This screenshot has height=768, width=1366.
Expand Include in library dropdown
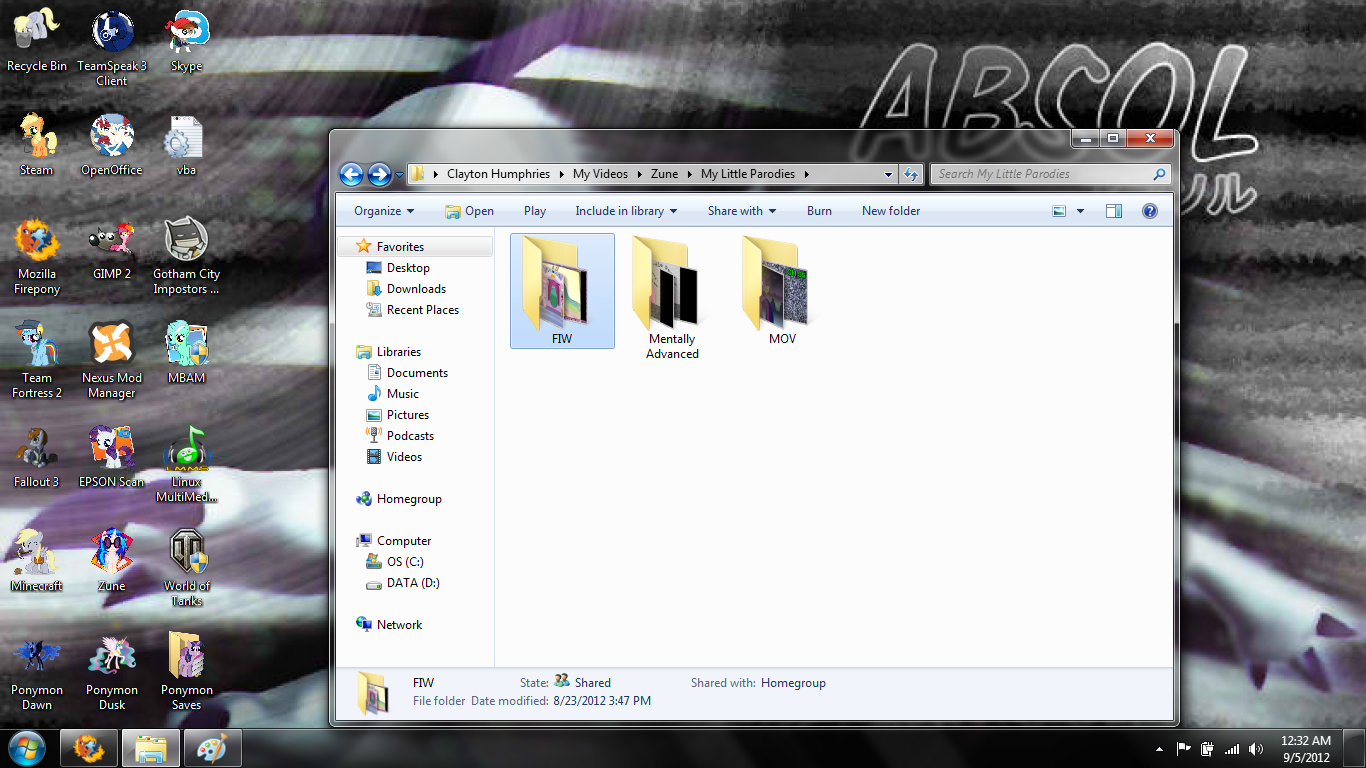pos(626,211)
